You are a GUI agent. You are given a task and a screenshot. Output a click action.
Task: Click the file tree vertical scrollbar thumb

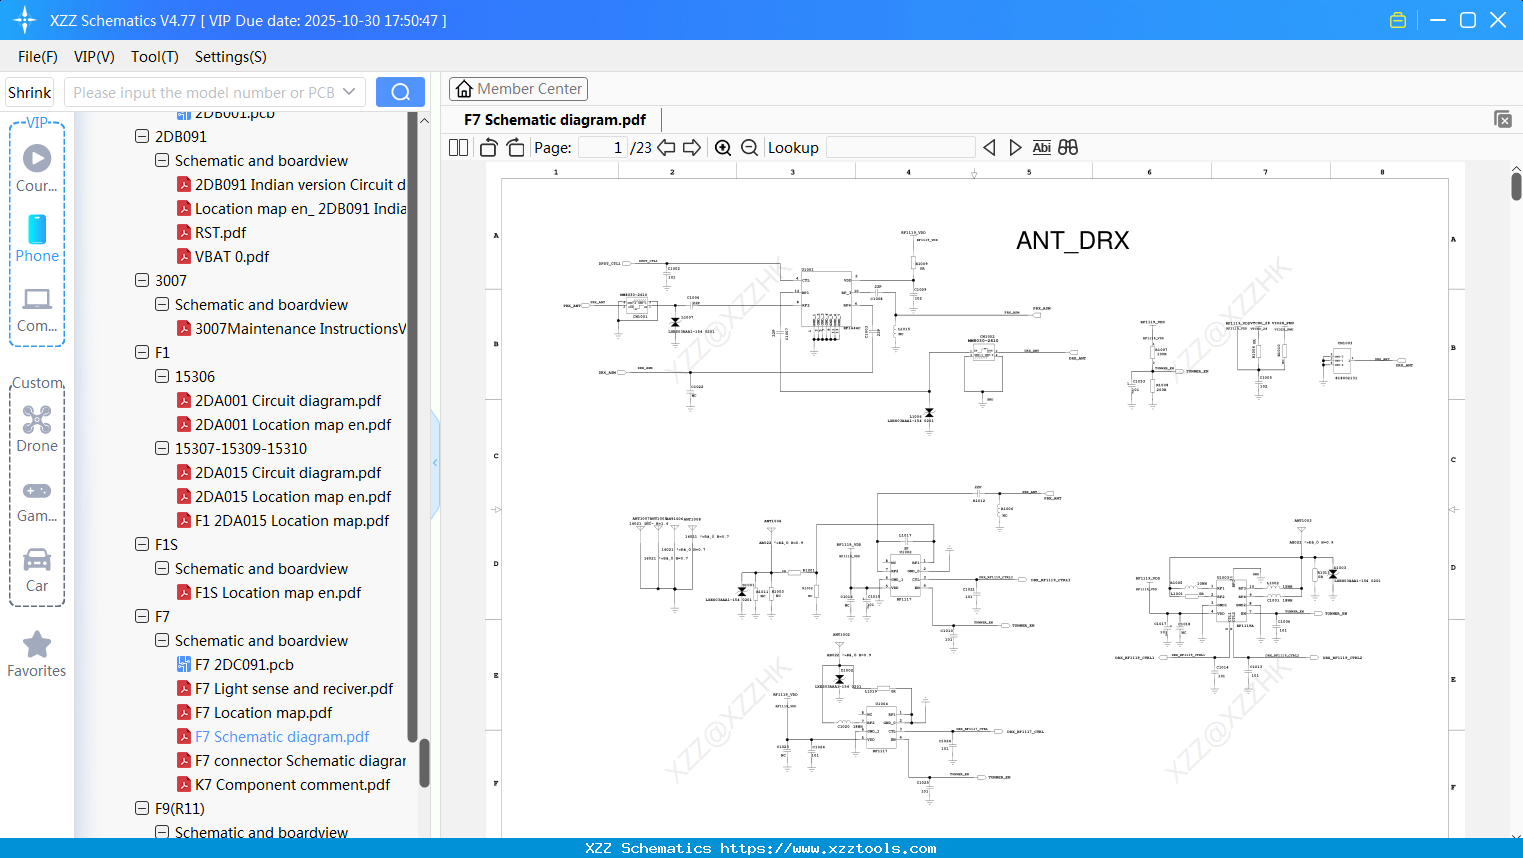coord(424,762)
